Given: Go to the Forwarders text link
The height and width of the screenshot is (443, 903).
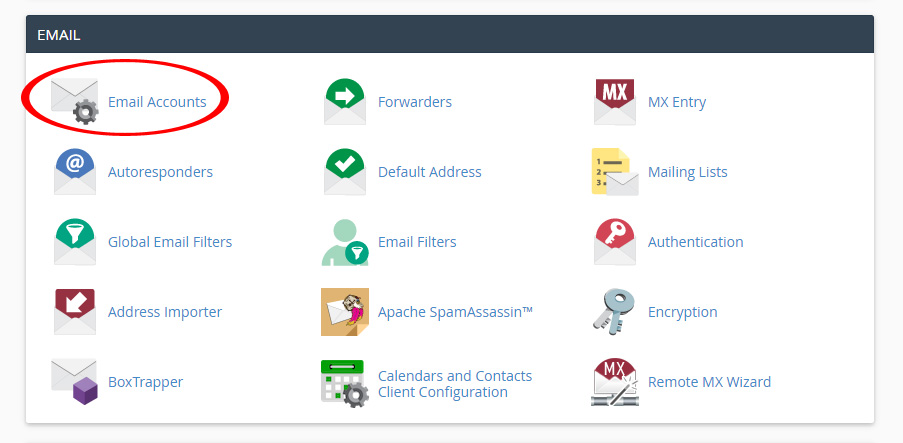Looking at the screenshot, I should (x=415, y=102).
